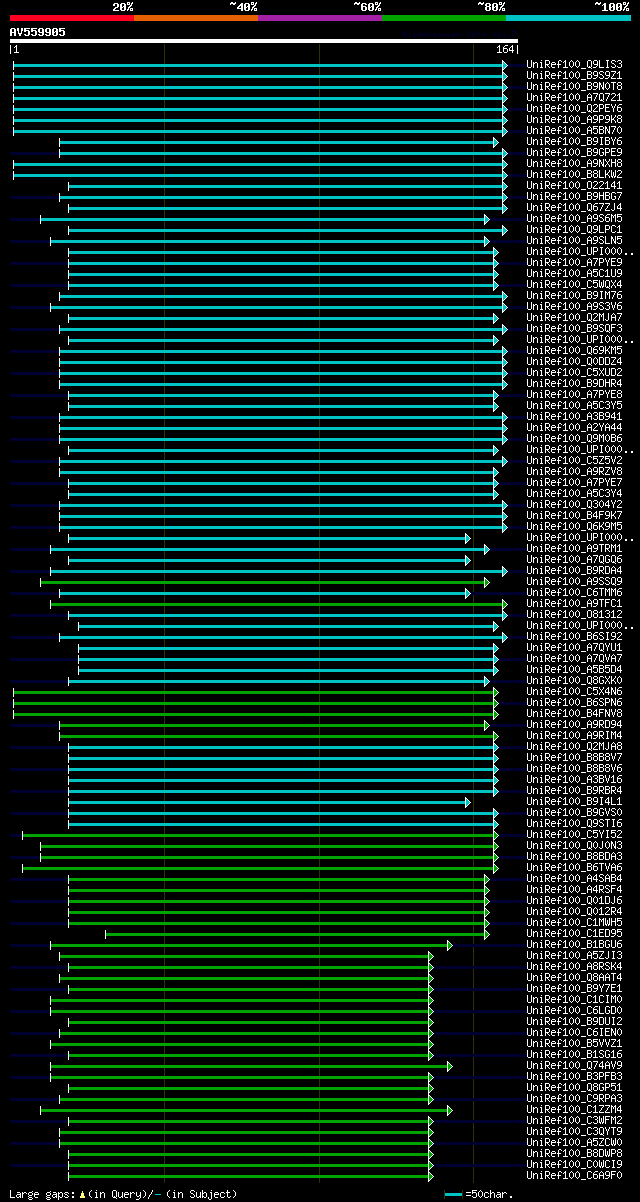Select label UniRef100_B9GPE9
The width and height of the screenshot is (640, 1202).
point(575,153)
